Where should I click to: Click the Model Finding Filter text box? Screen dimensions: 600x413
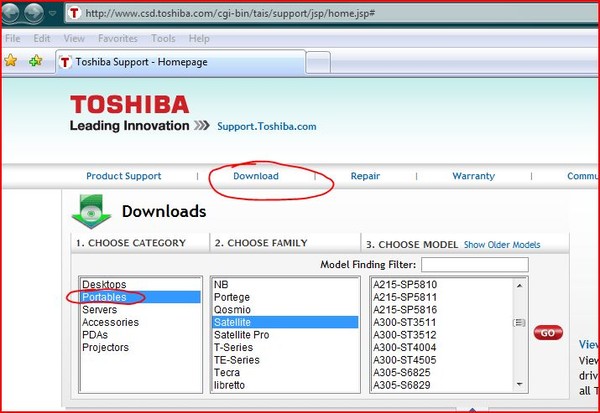(x=474, y=264)
